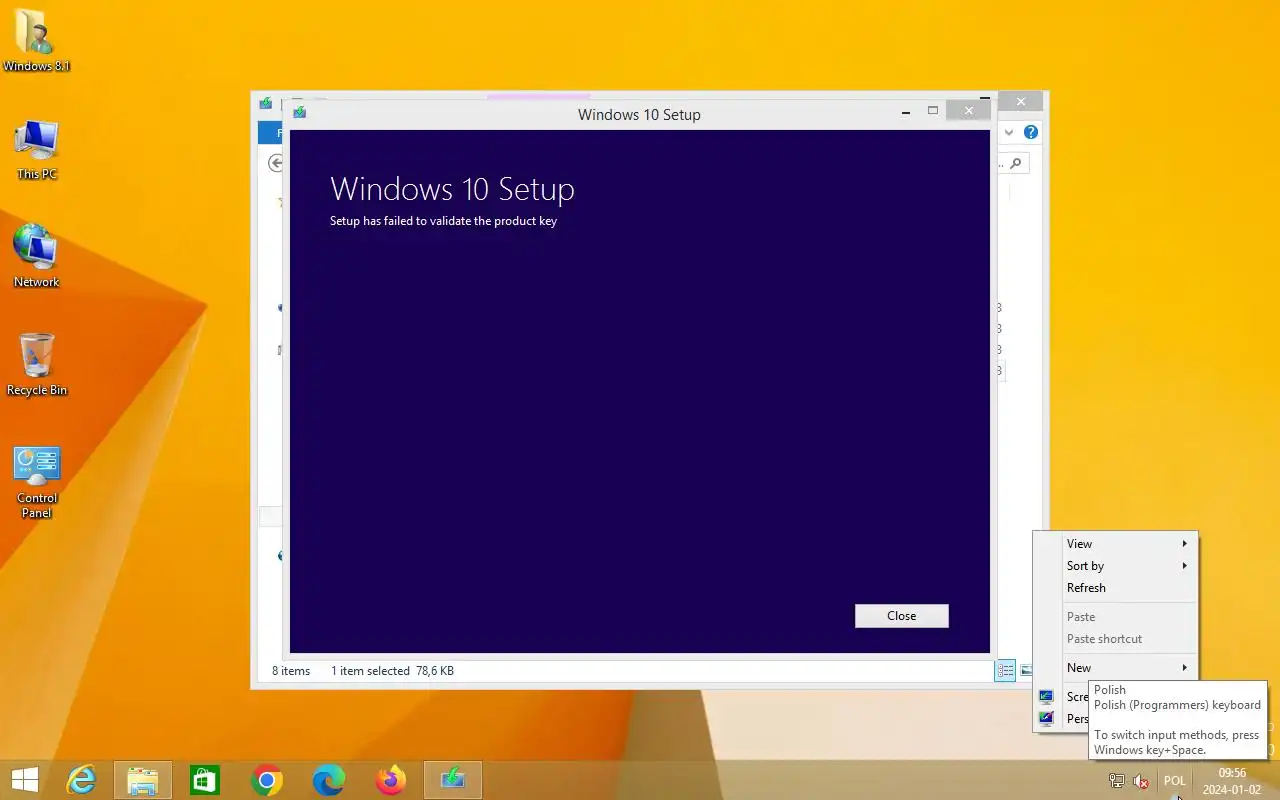Launch Microsoft Edge from the taskbar
Viewport: 1280px width, 800px height.
pyautogui.click(x=329, y=780)
